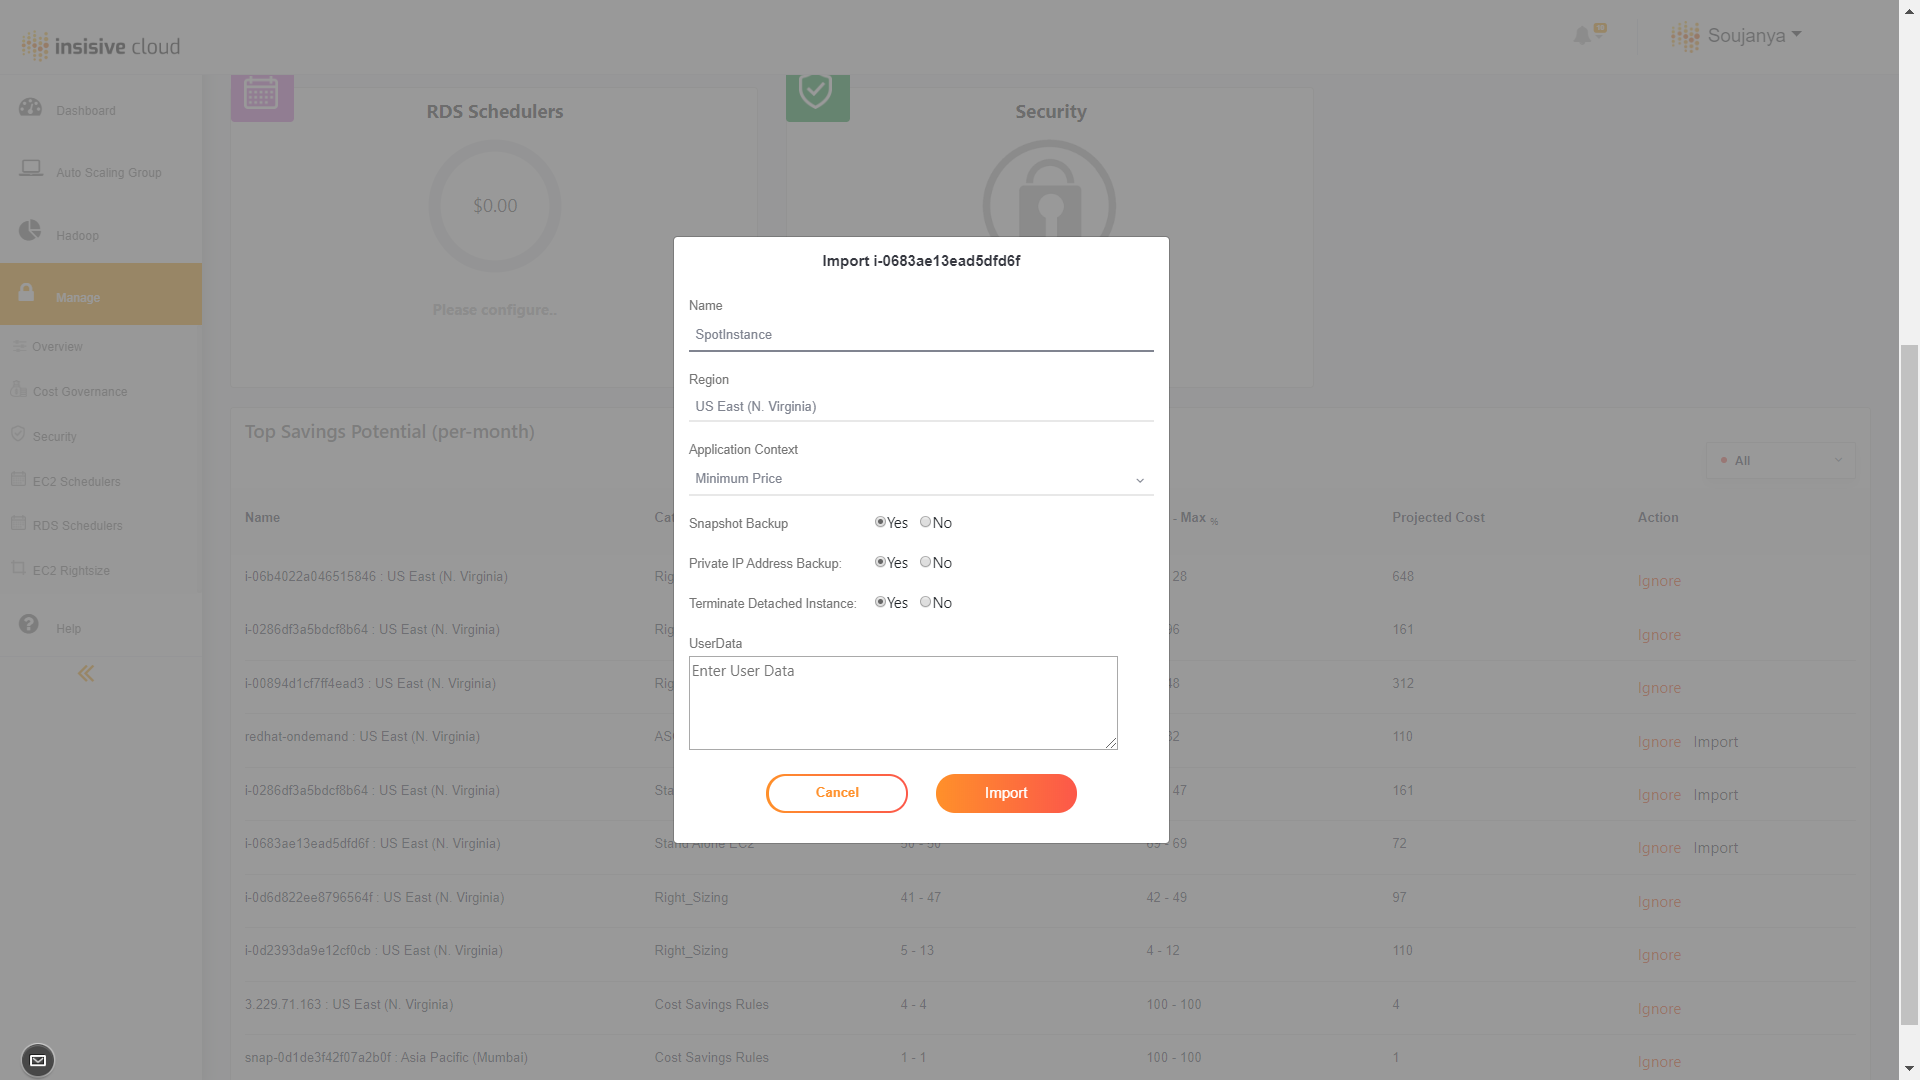Click the Manage lock icon in sidebar
The image size is (1920, 1080).
27,292
